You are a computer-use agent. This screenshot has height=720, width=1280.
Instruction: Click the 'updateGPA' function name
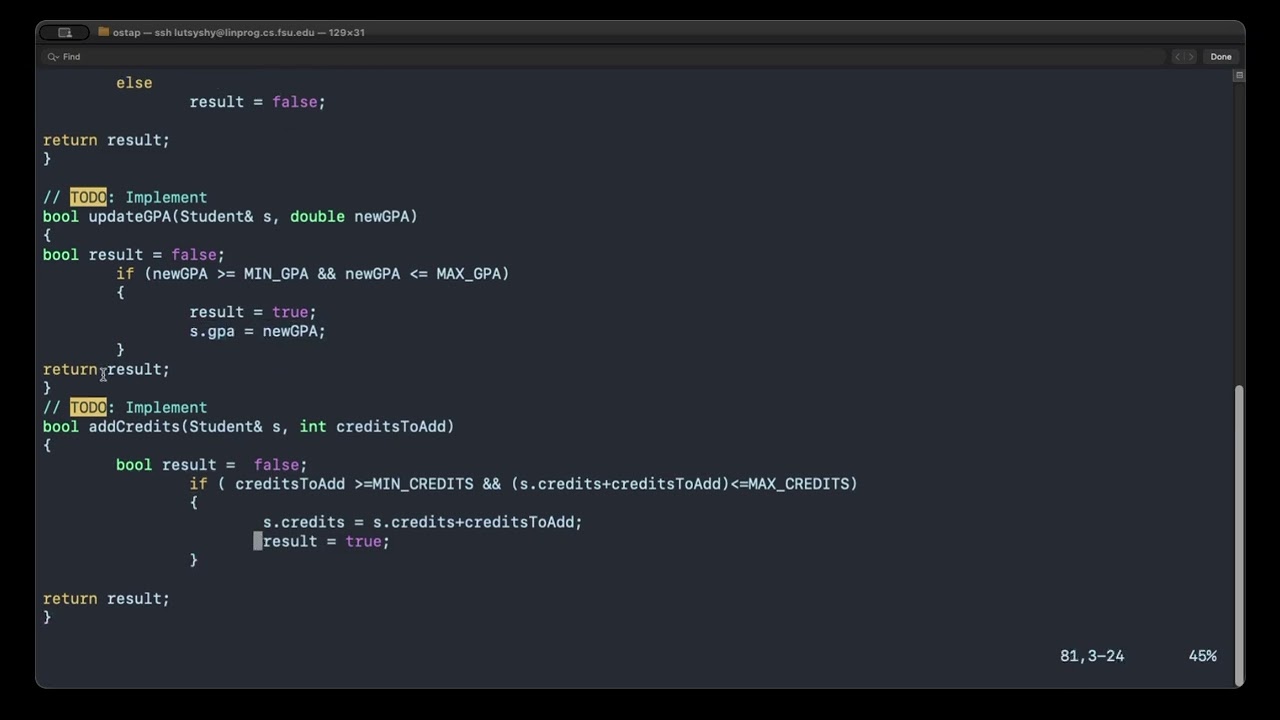130,216
